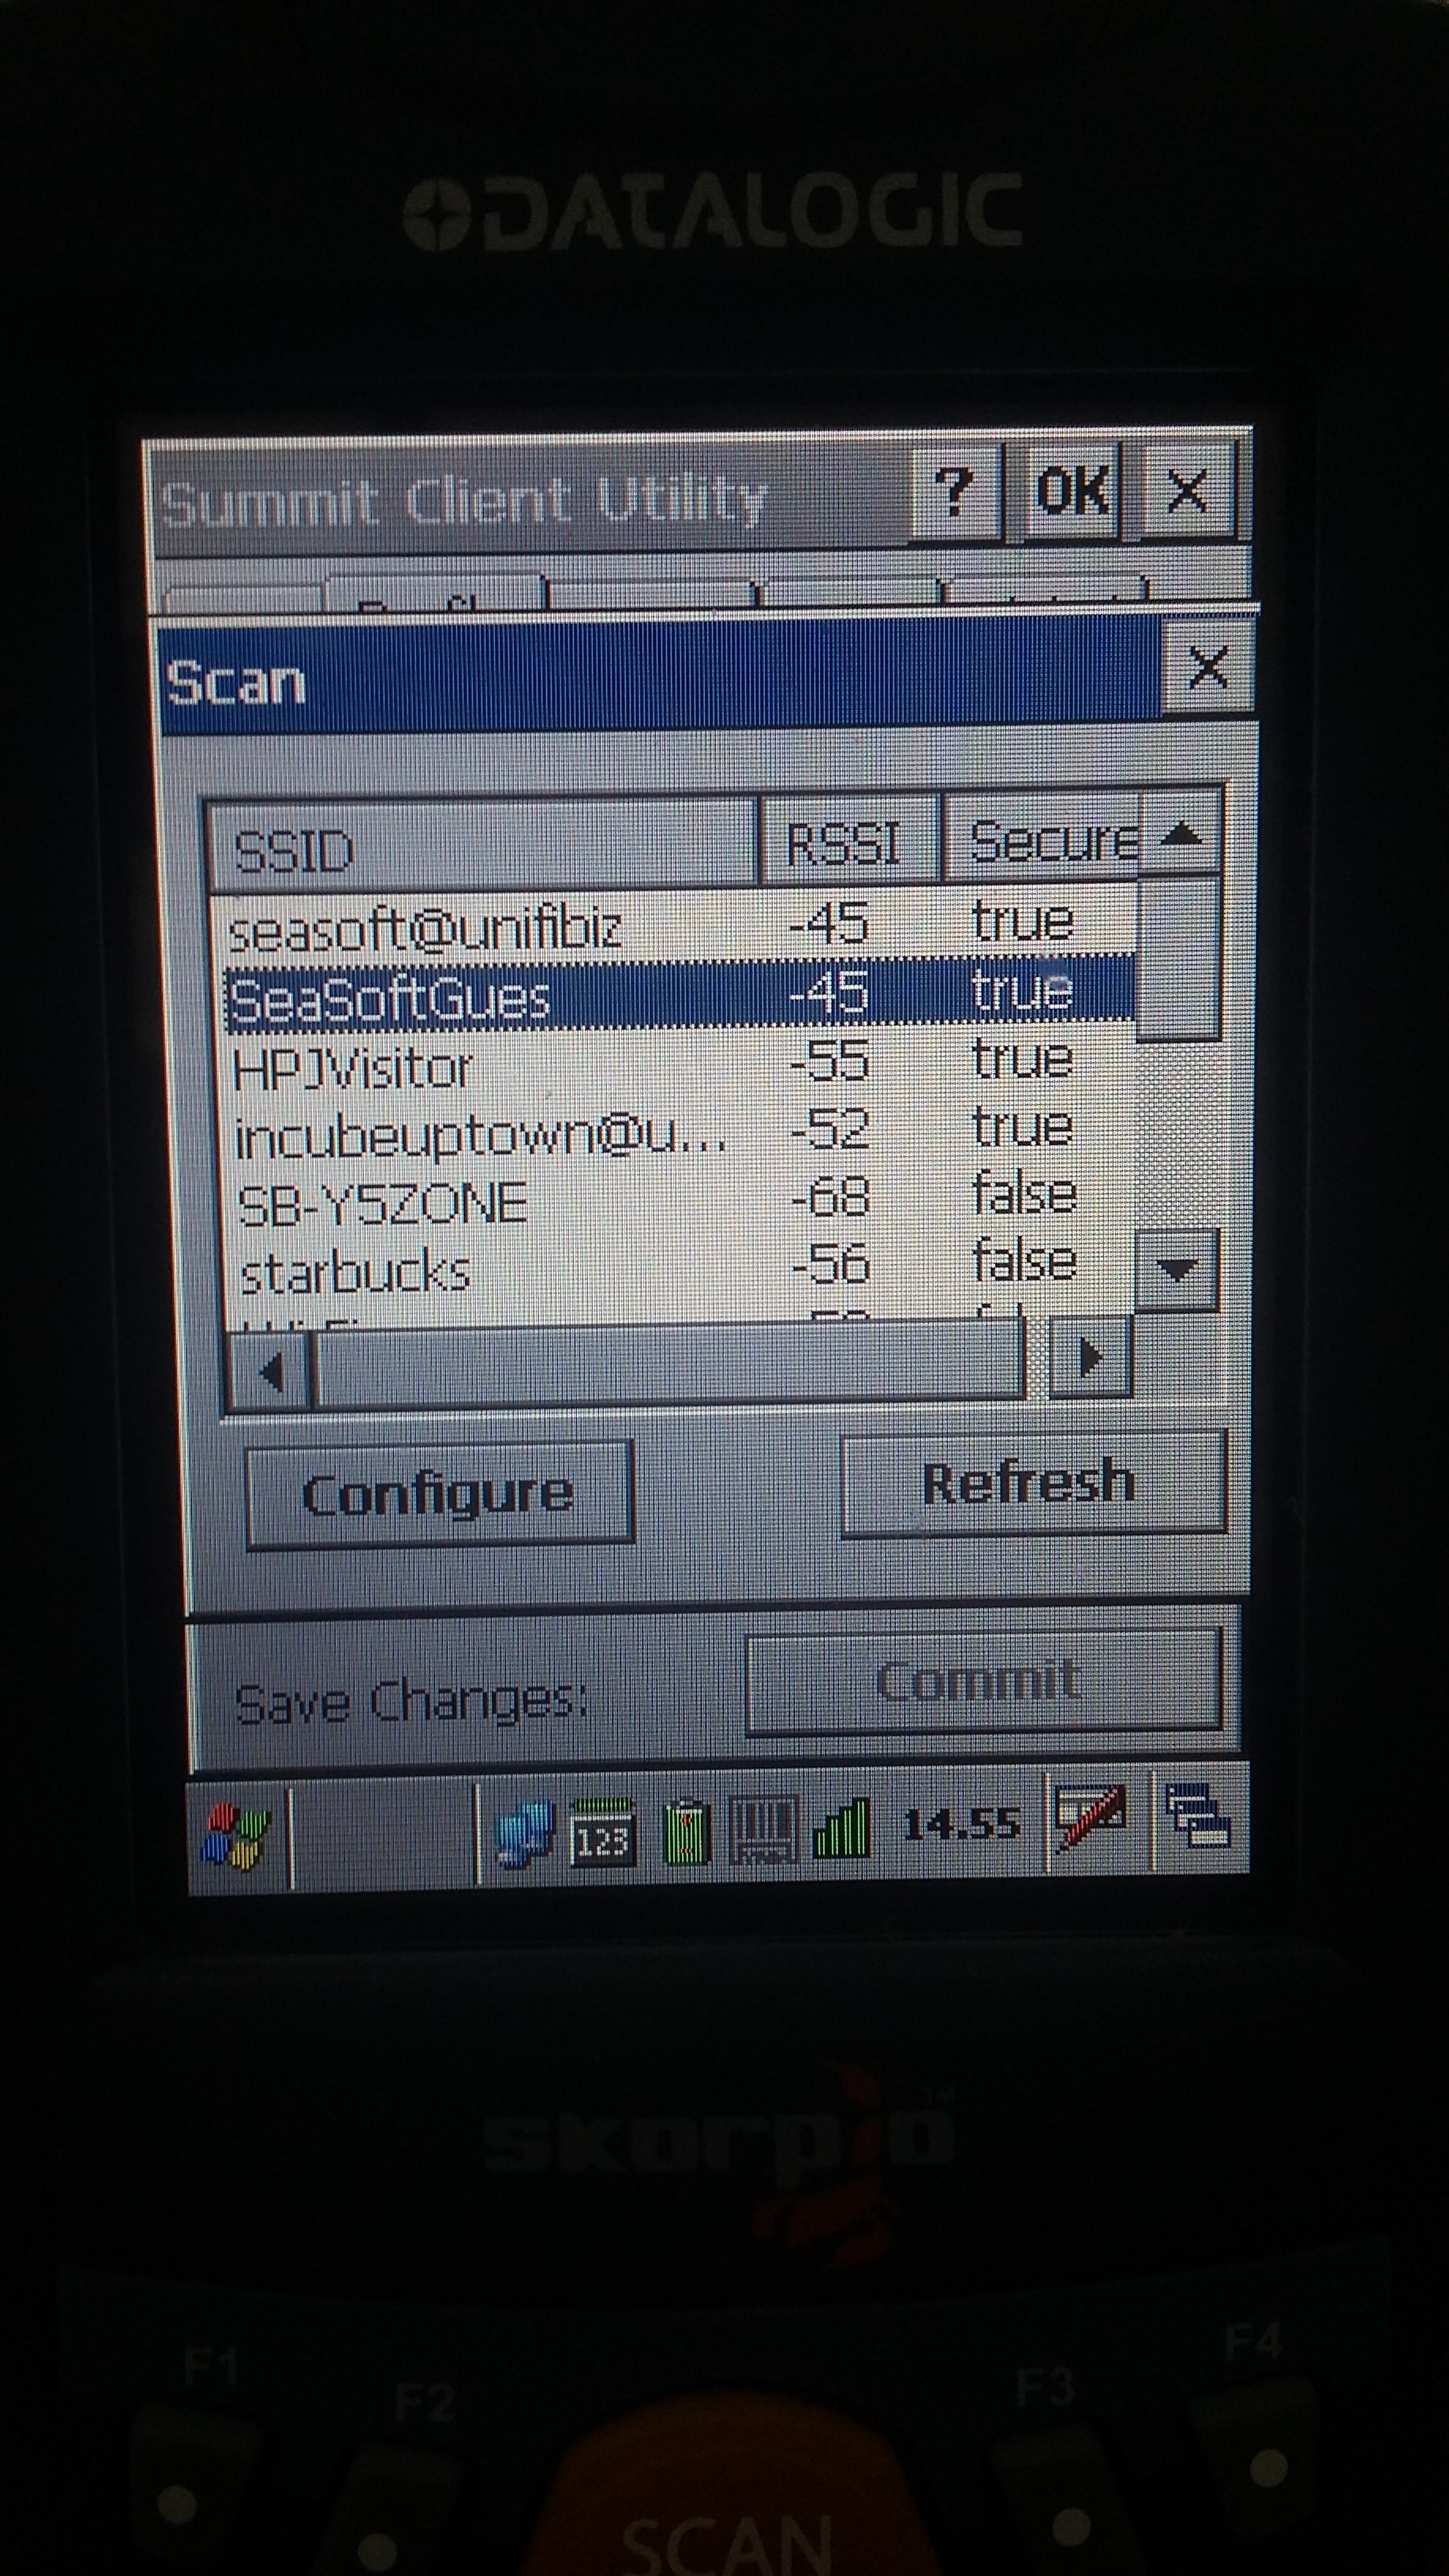This screenshot has width=1449, height=2576.
Task: Select the HPJVisitor network row
Action: 680,1063
